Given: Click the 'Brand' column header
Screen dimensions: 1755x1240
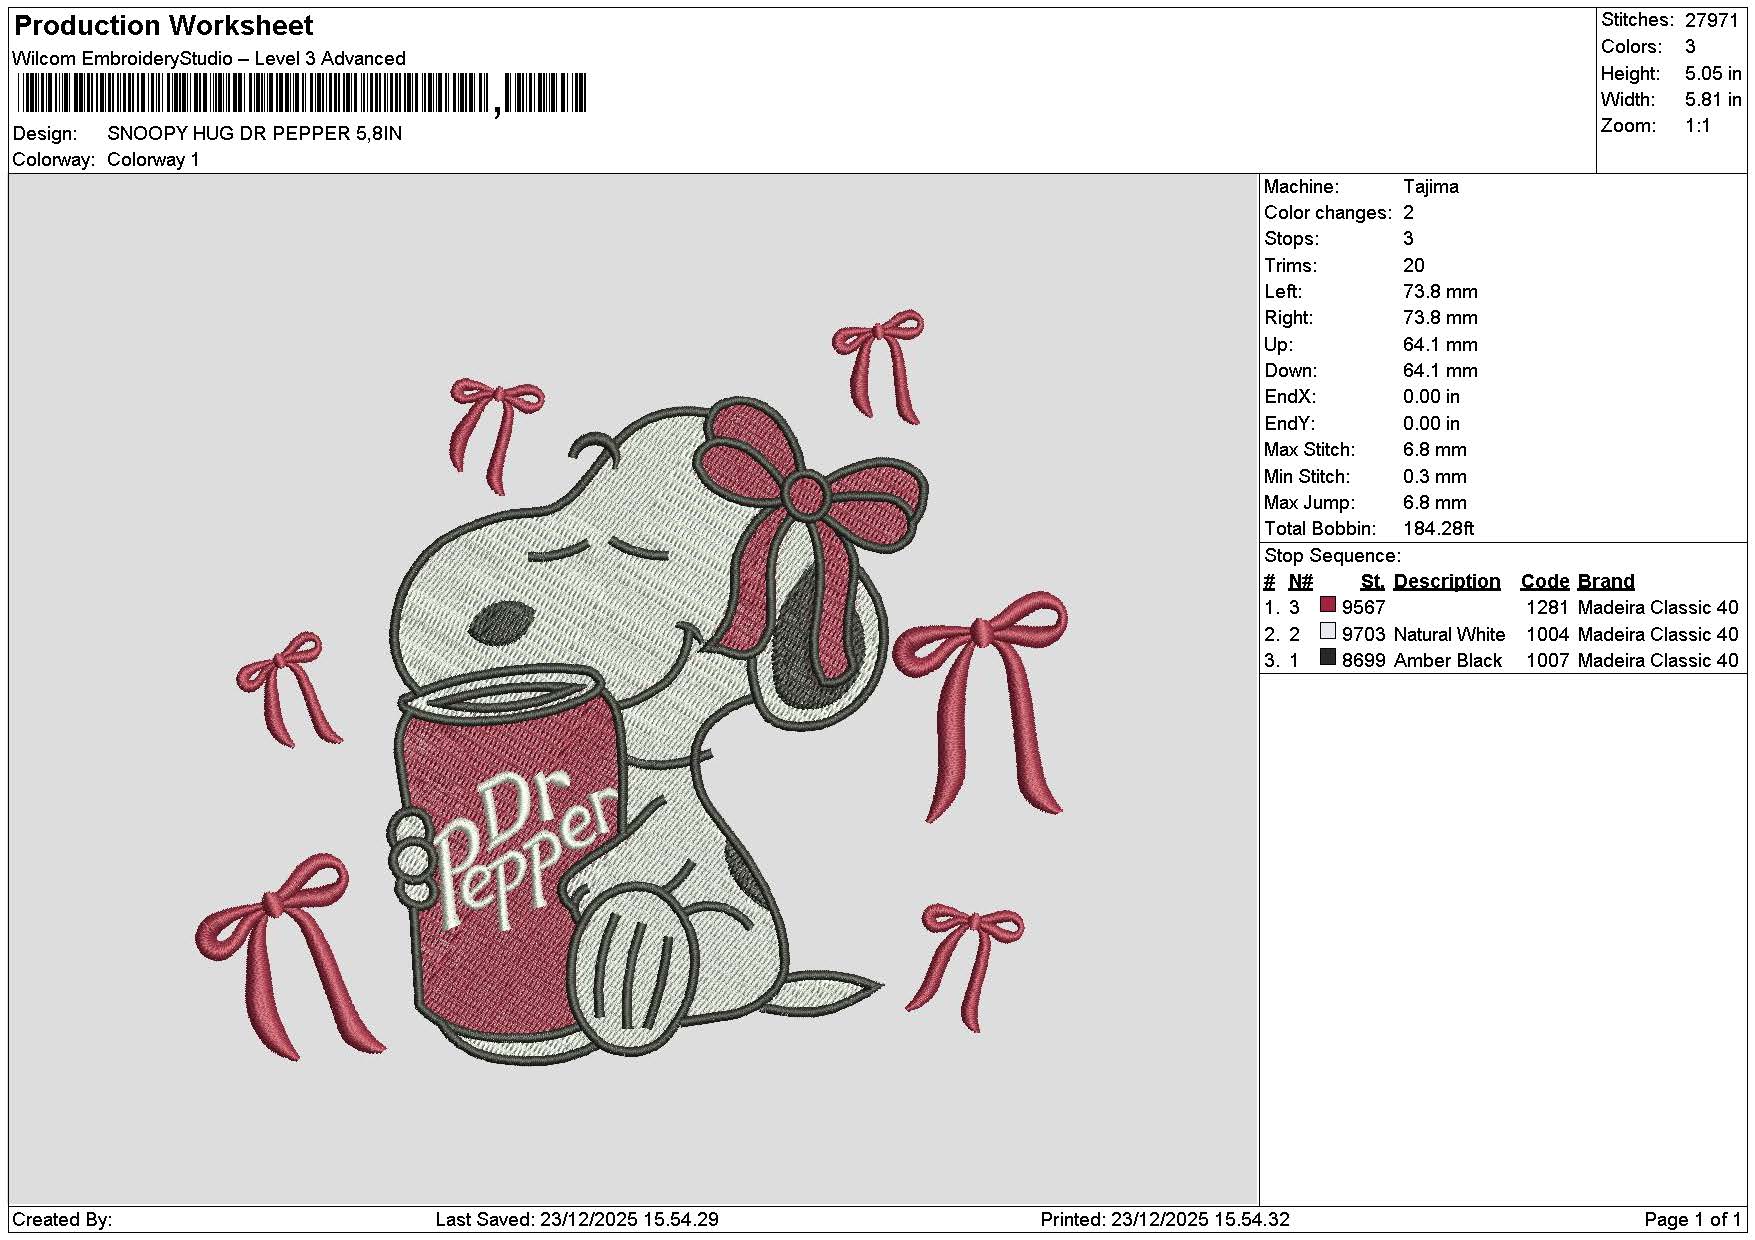Looking at the screenshot, I should click(1606, 582).
